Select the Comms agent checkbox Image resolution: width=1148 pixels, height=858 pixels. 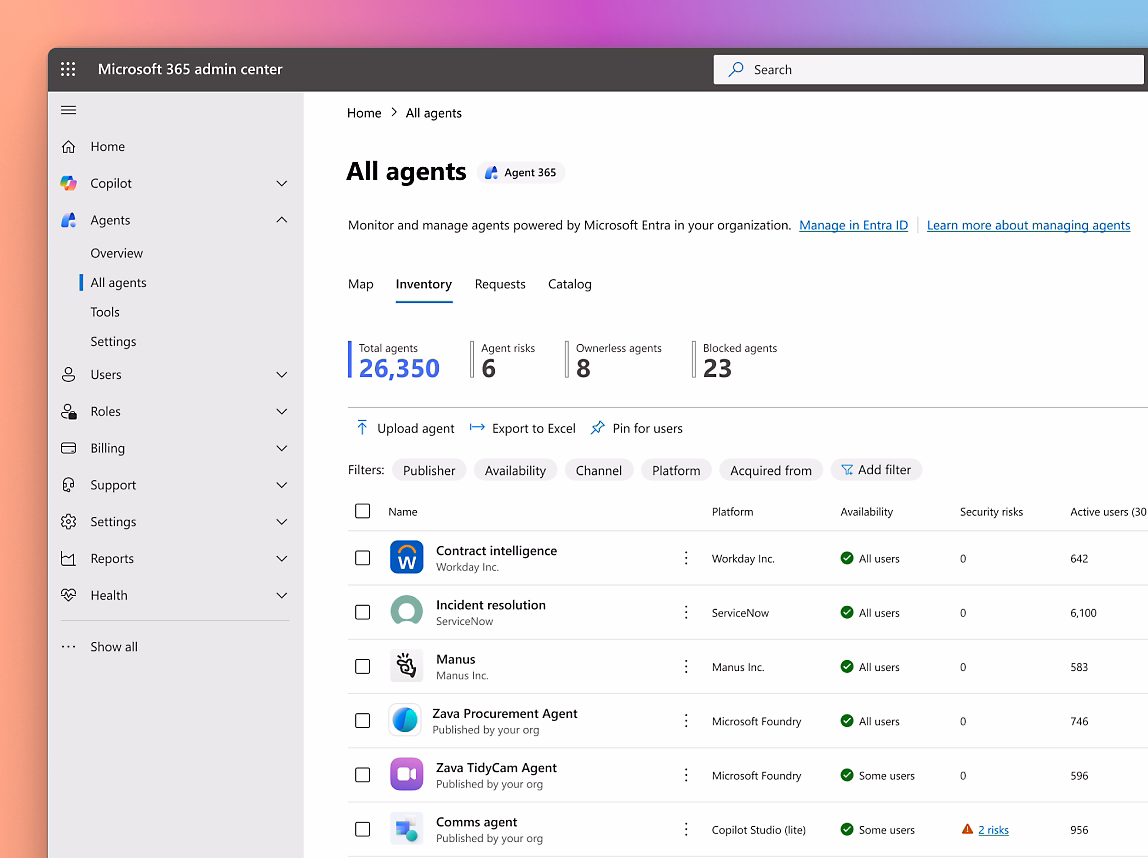(363, 829)
